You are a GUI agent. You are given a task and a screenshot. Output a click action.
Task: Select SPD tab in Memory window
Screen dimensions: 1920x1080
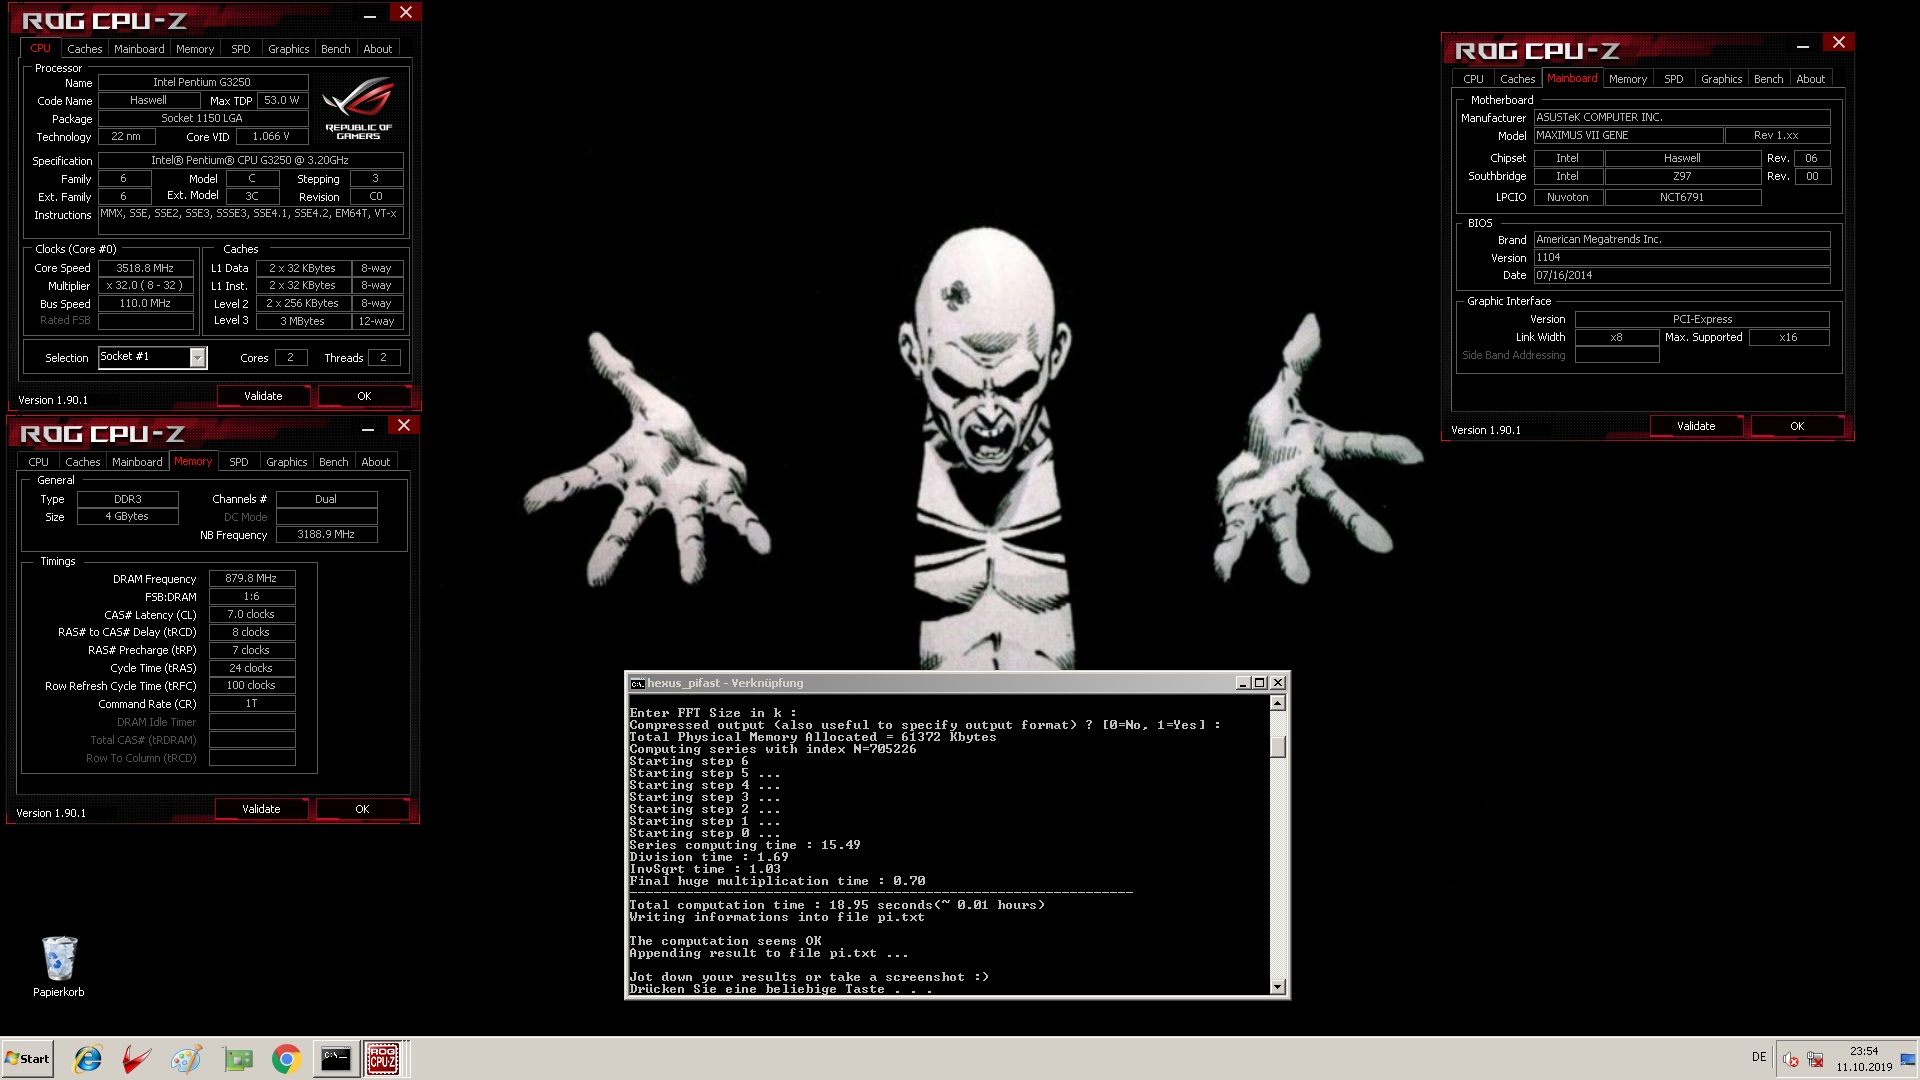(239, 462)
